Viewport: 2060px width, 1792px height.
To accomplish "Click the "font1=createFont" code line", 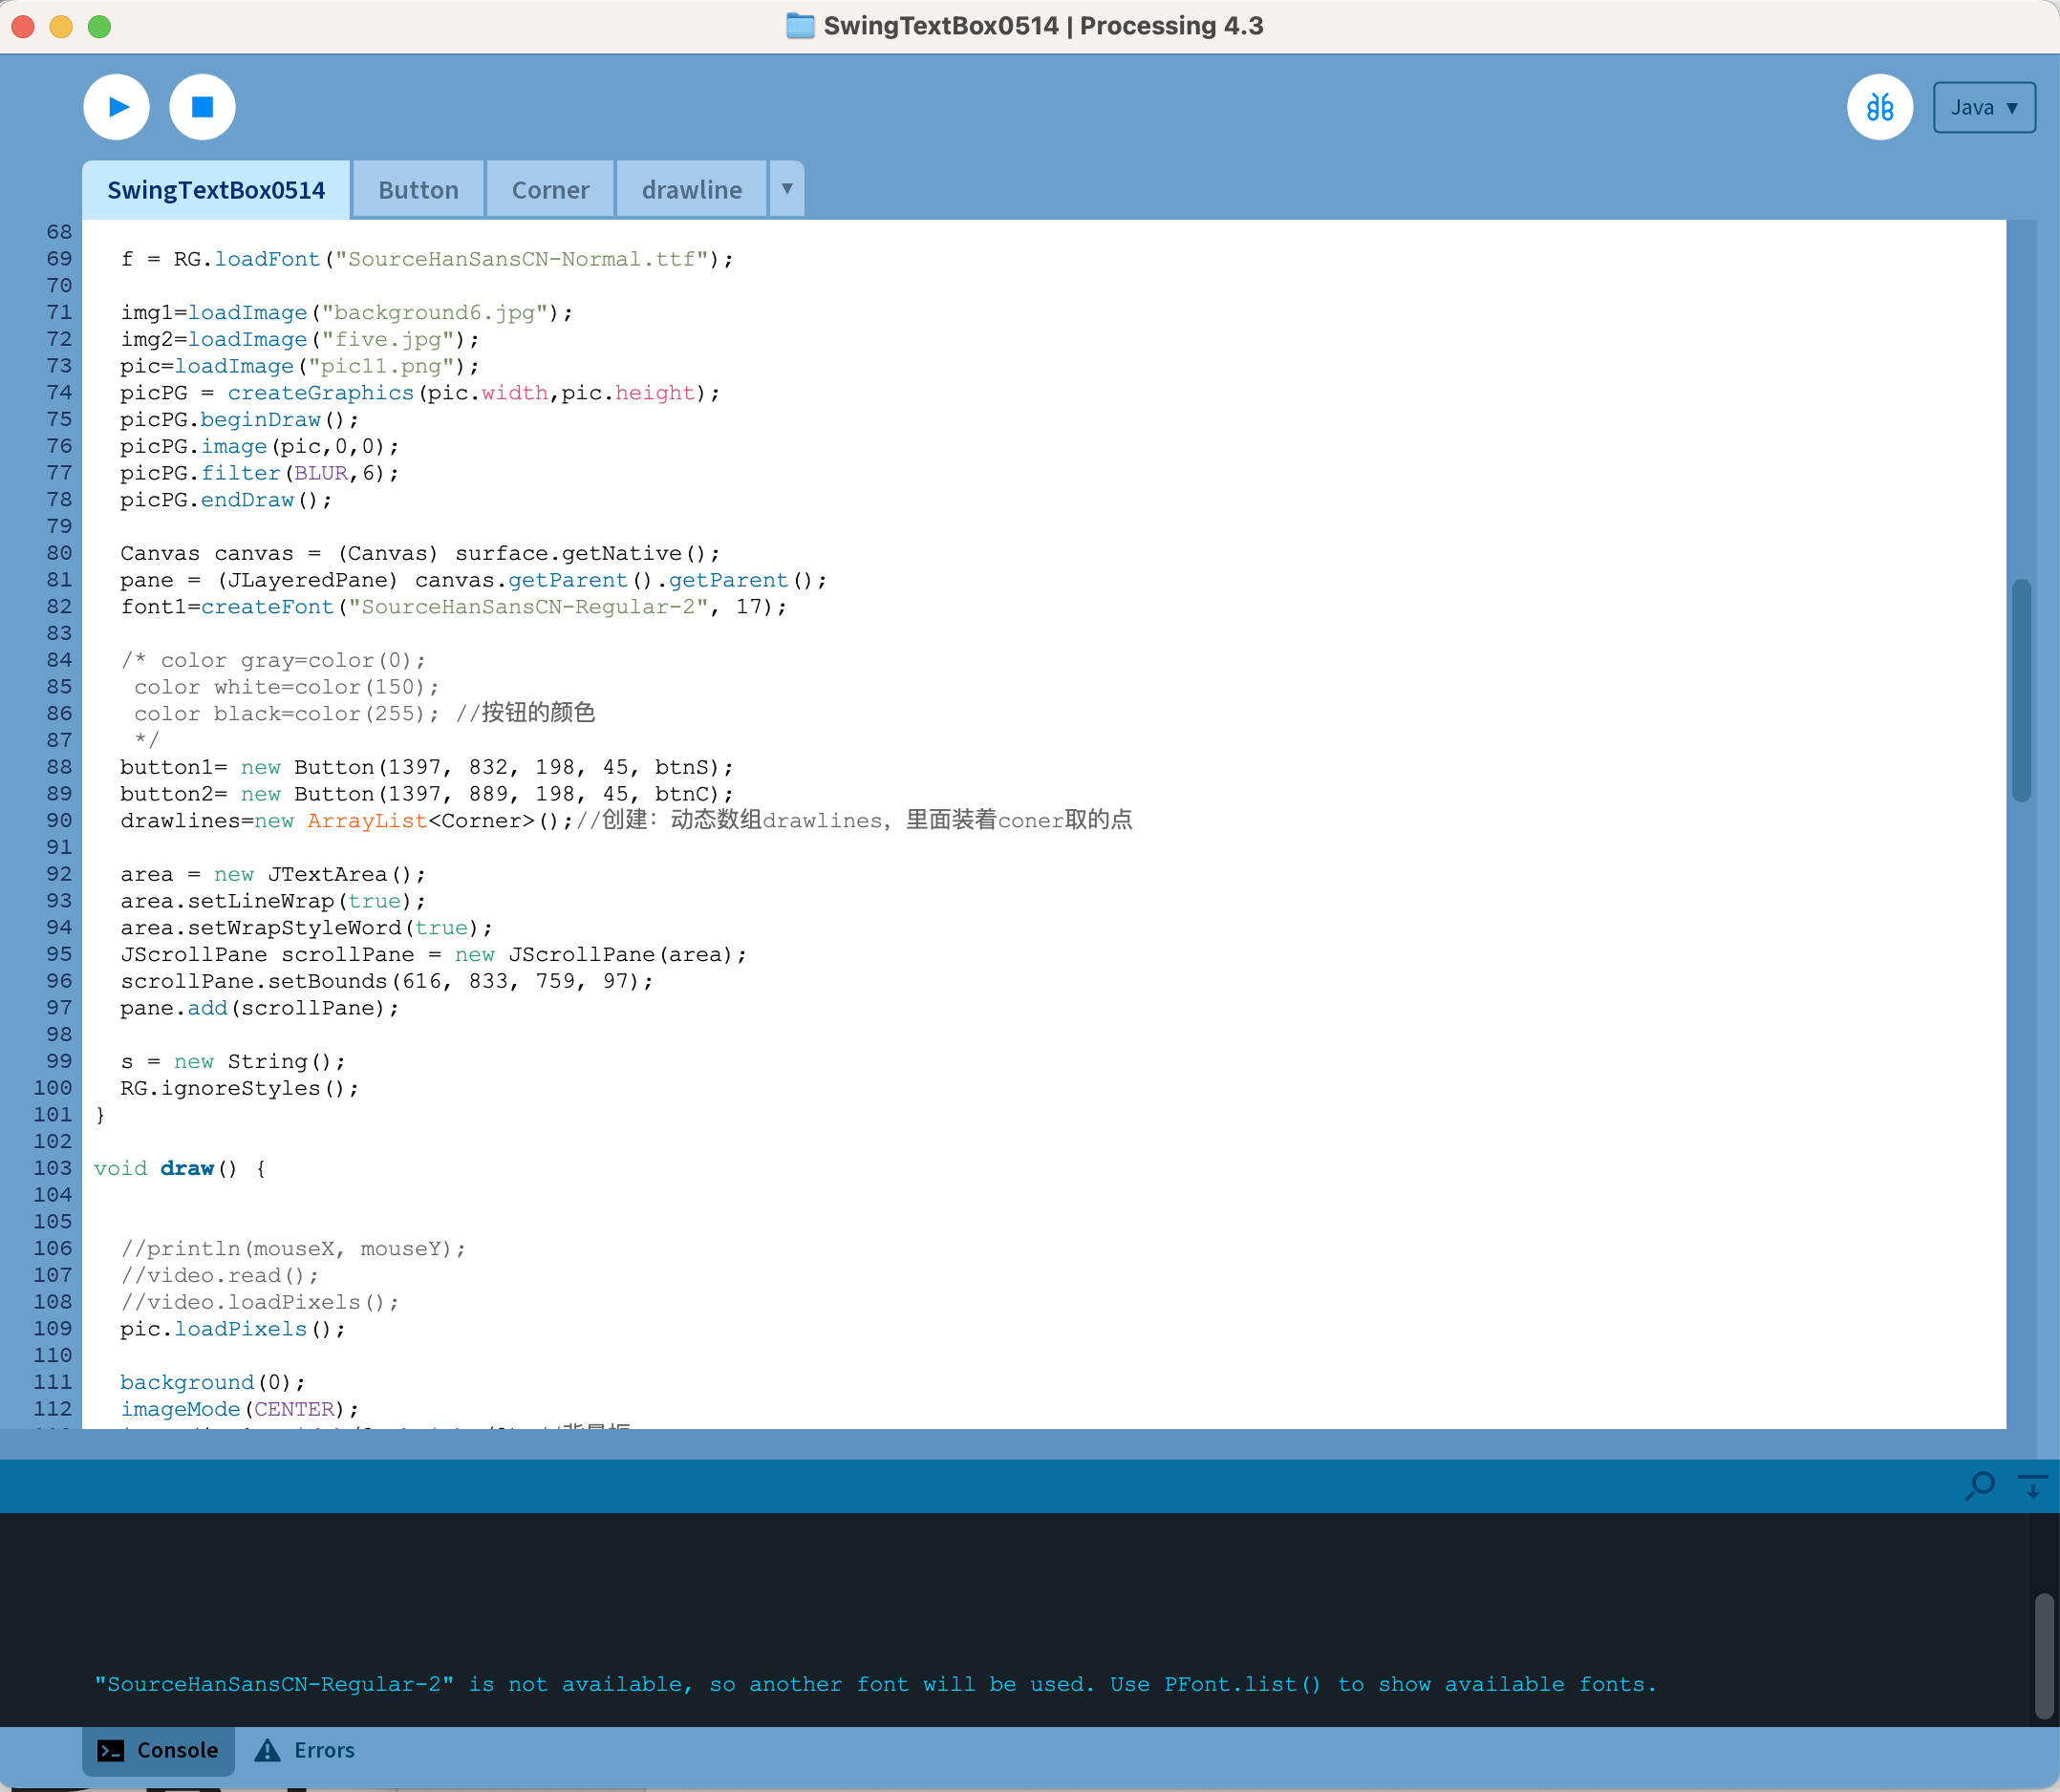I will 454,607.
